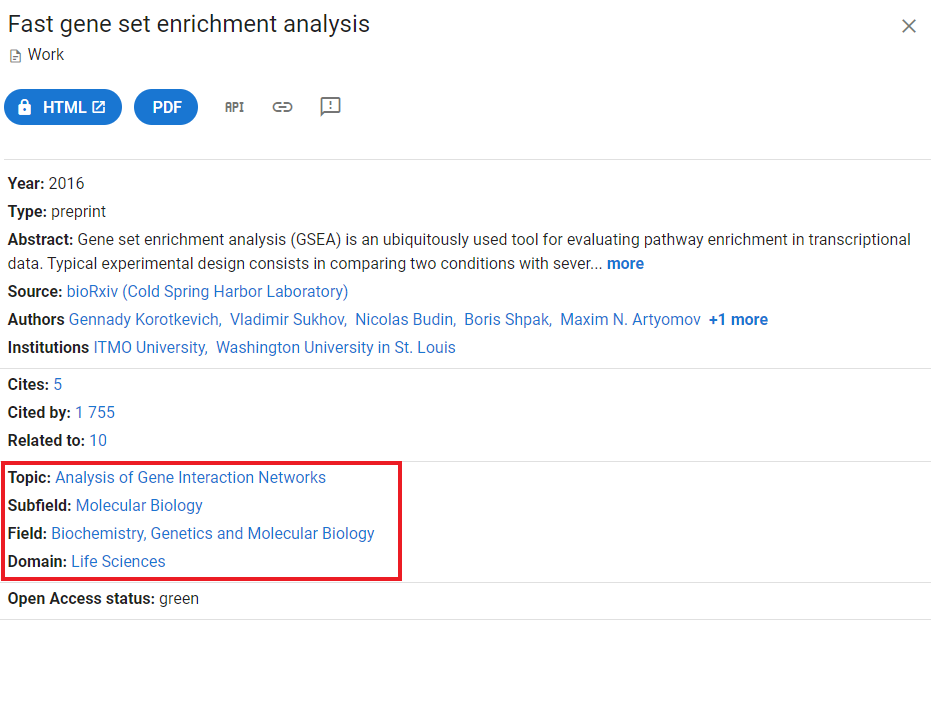Open the PDF button

pyautogui.click(x=166, y=107)
